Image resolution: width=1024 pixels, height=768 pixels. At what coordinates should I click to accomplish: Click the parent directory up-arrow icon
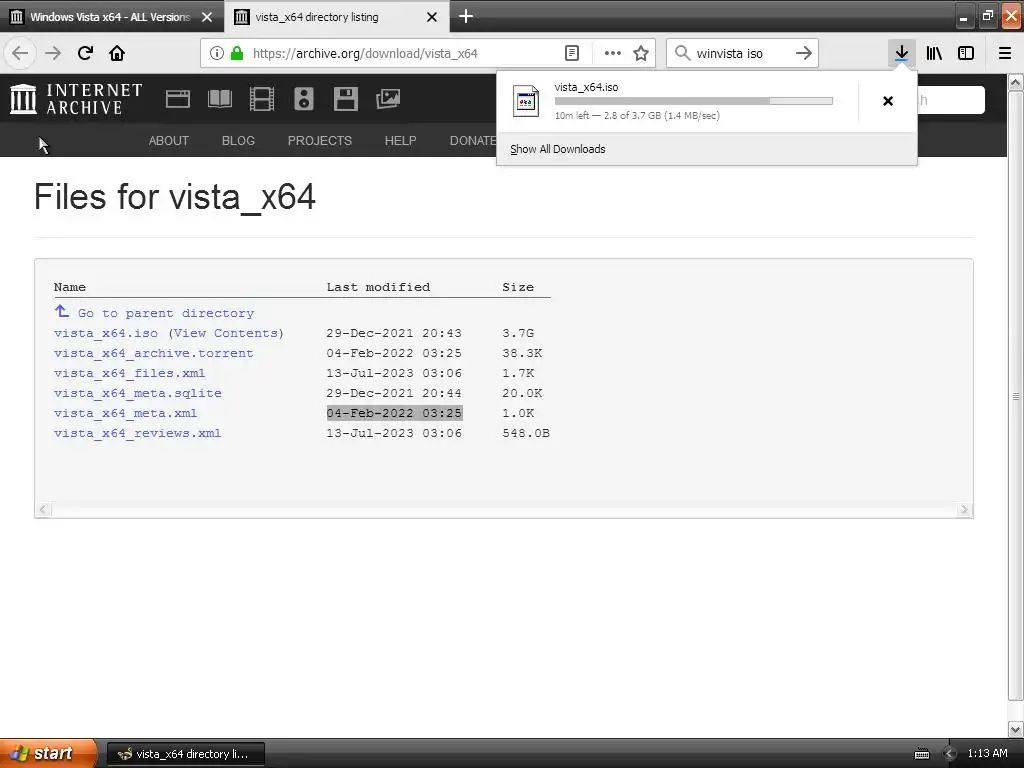(61, 311)
